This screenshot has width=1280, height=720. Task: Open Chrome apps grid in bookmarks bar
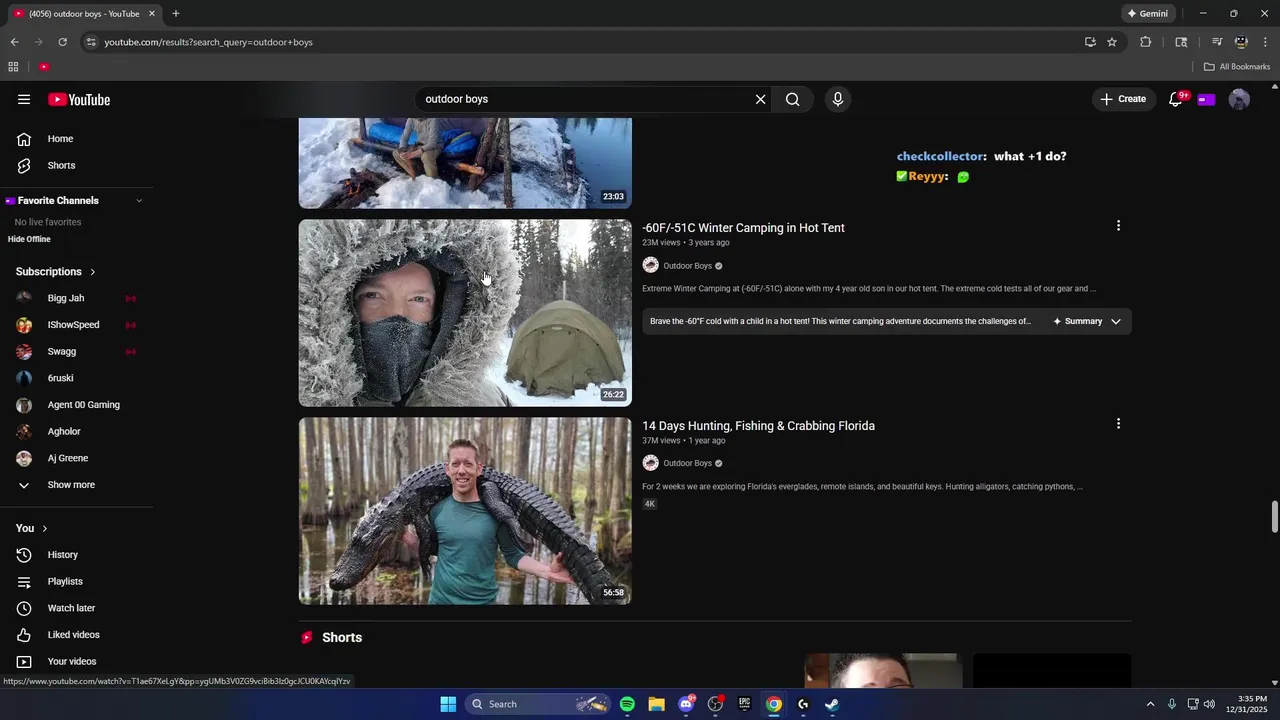pyautogui.click(x=13, y=67)
